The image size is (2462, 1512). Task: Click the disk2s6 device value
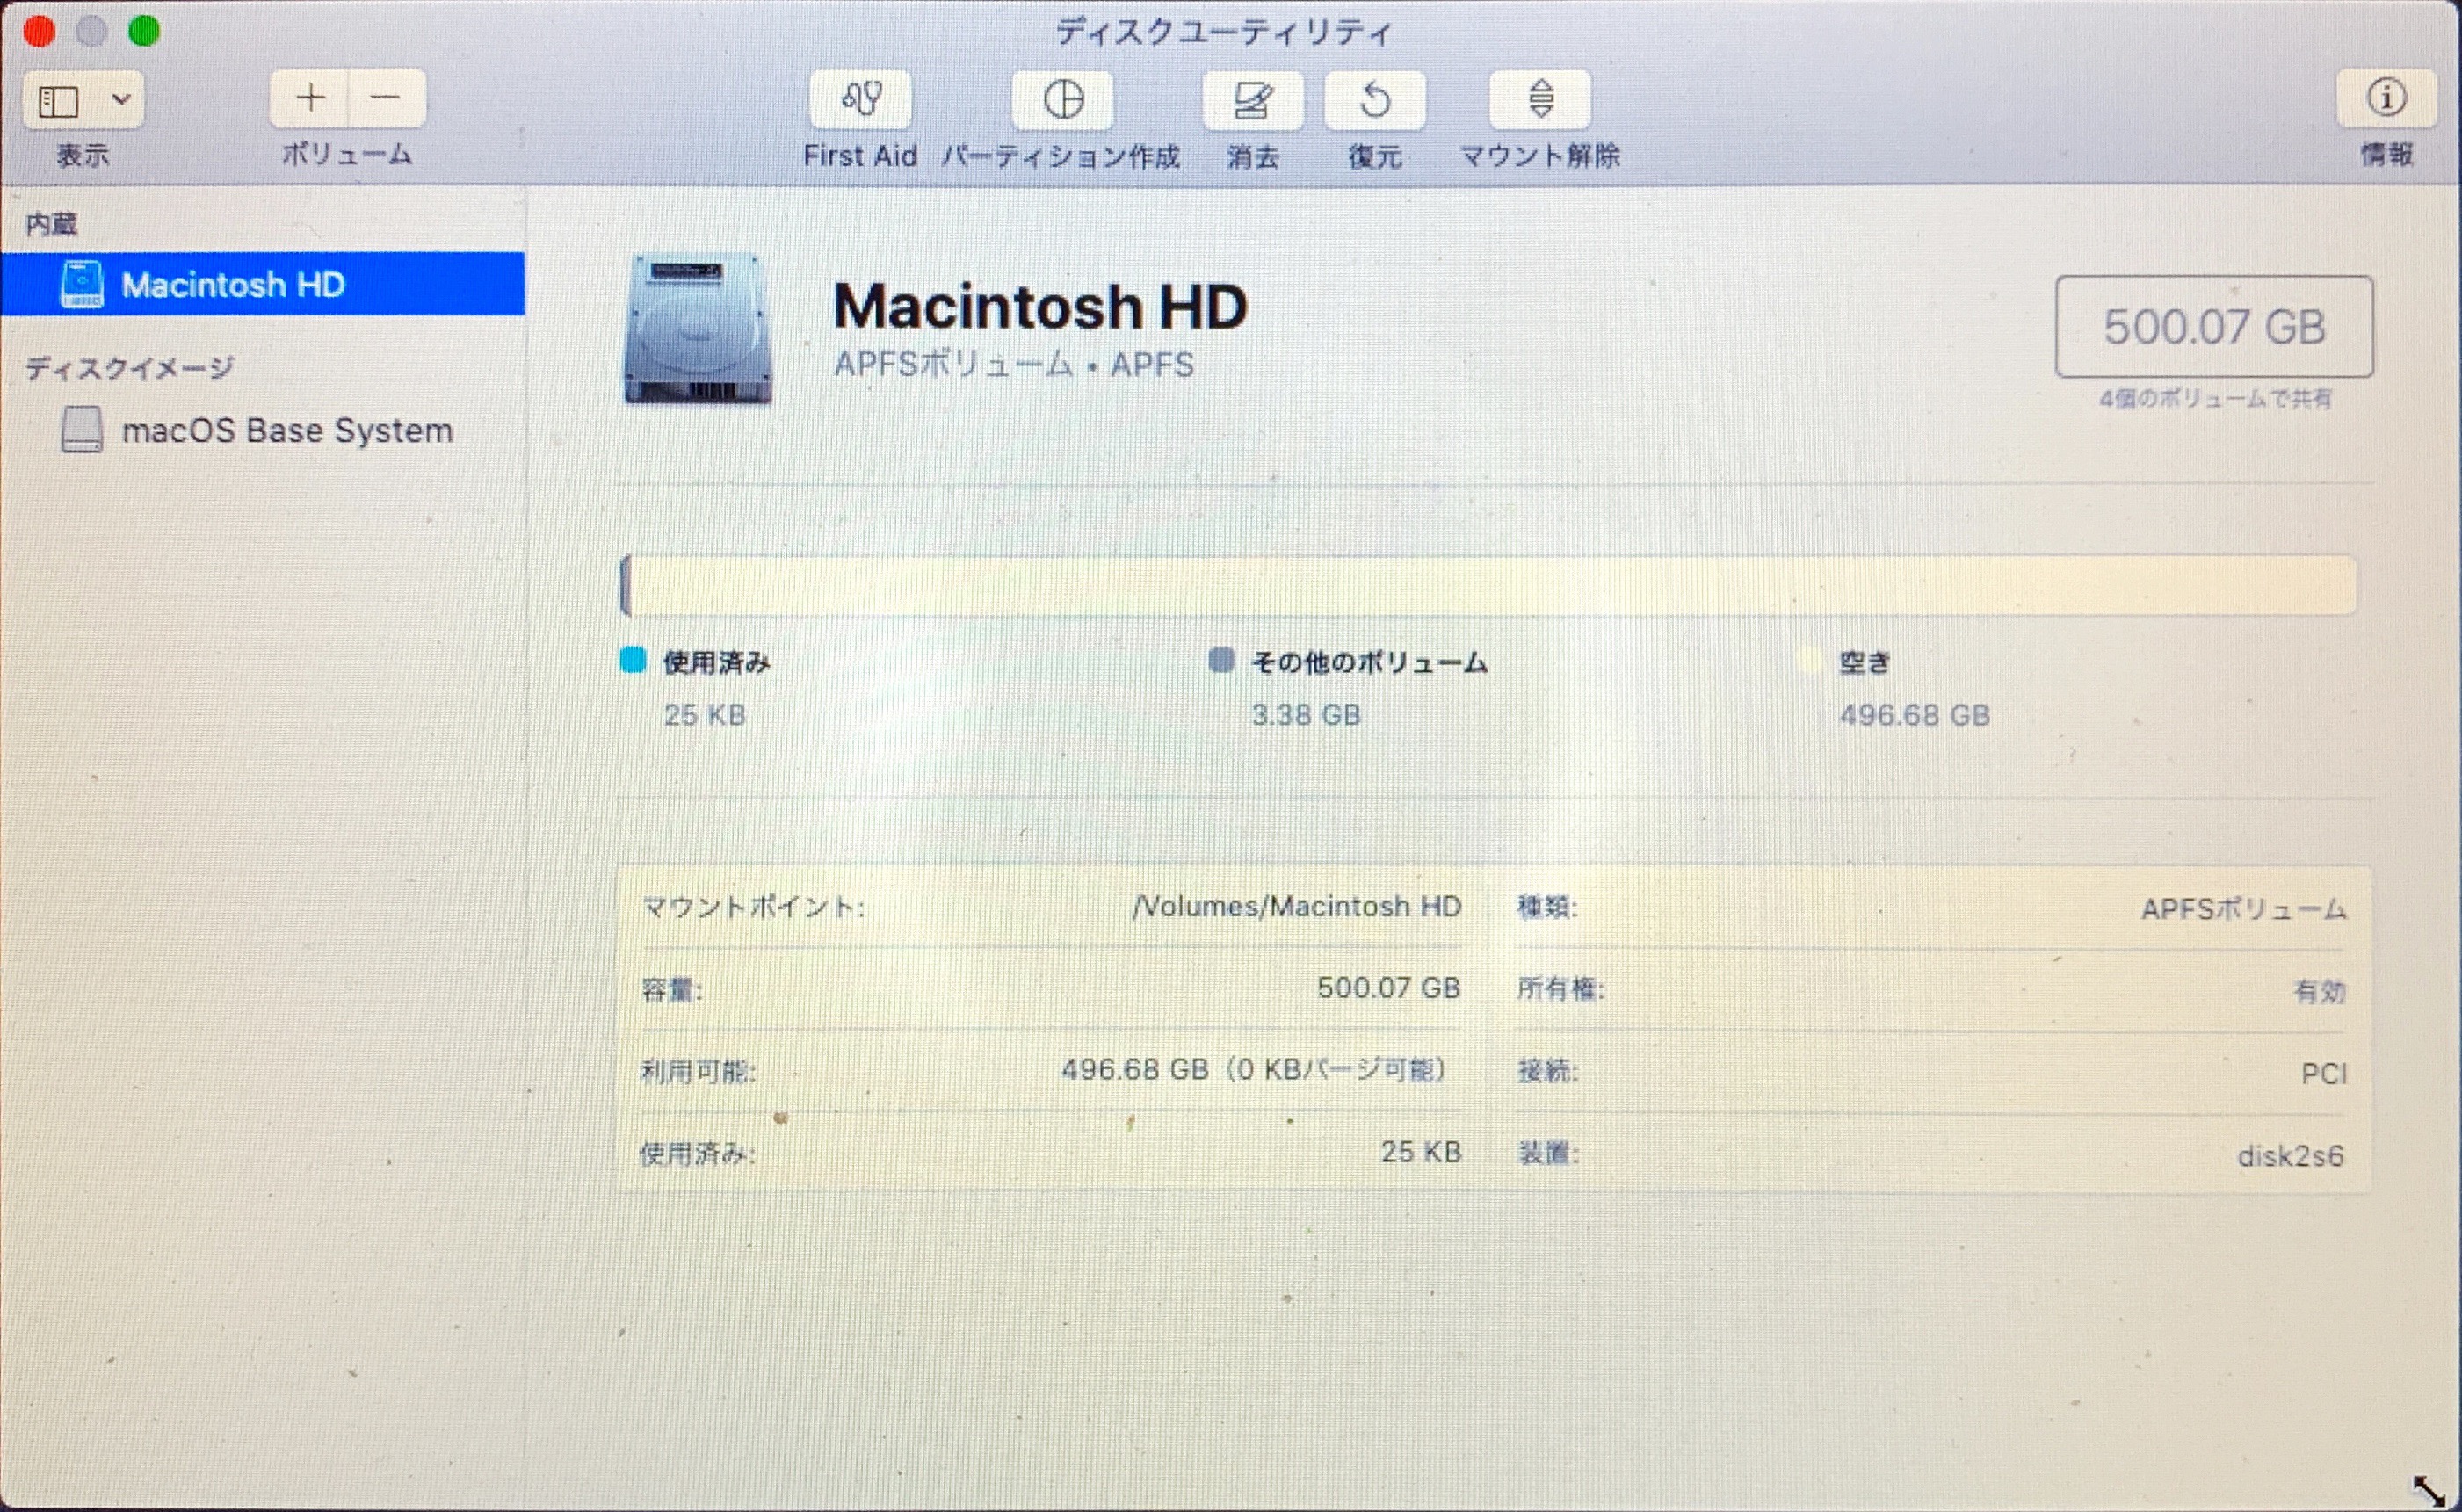click(2290, 1156)
